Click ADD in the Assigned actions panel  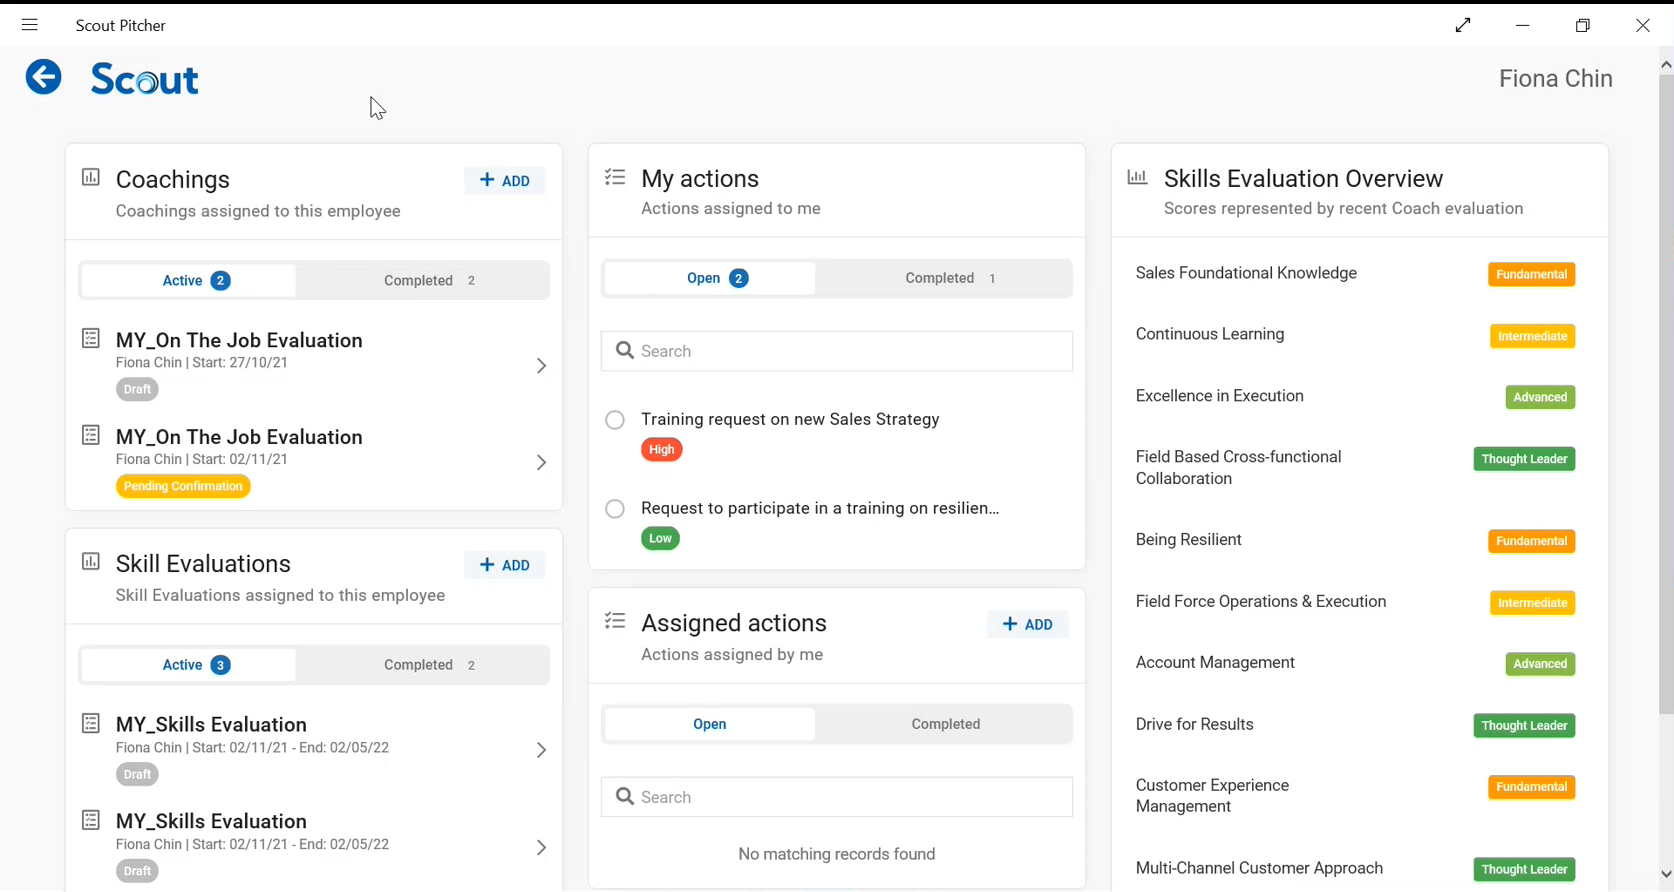[1028, 625]
